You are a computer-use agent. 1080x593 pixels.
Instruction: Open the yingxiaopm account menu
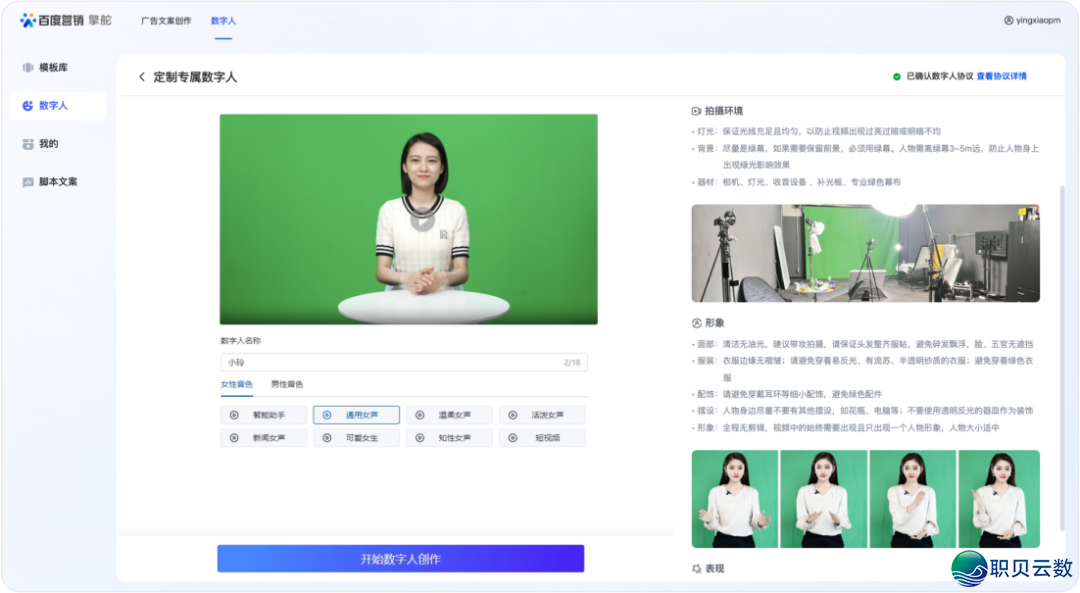pyautogui.click(x=1034, y=19)
